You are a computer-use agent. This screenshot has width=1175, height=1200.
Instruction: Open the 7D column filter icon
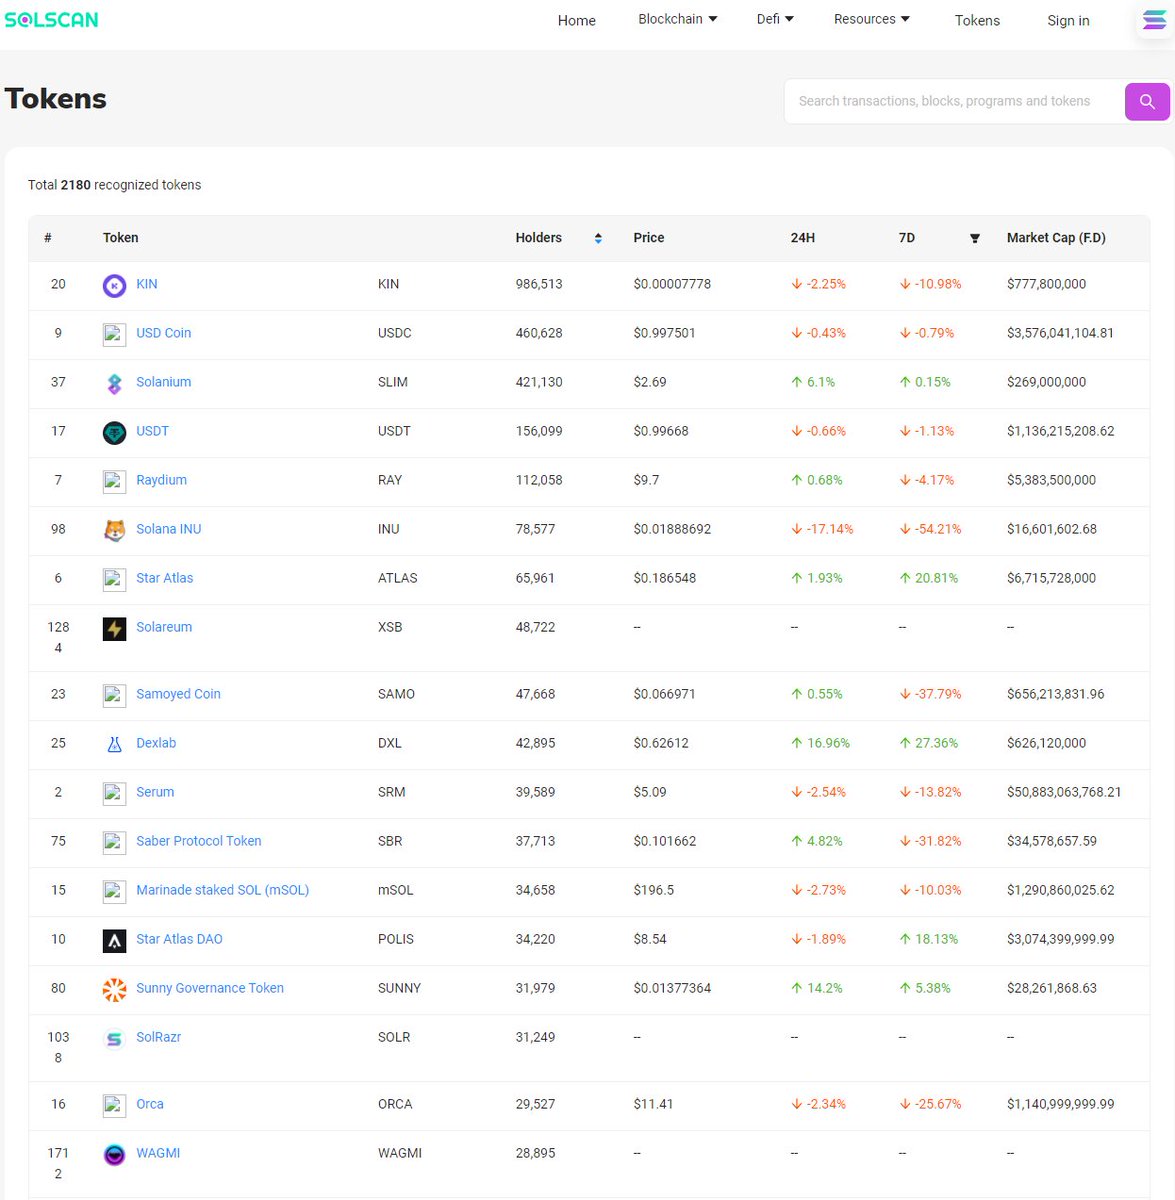coord(975,238)
